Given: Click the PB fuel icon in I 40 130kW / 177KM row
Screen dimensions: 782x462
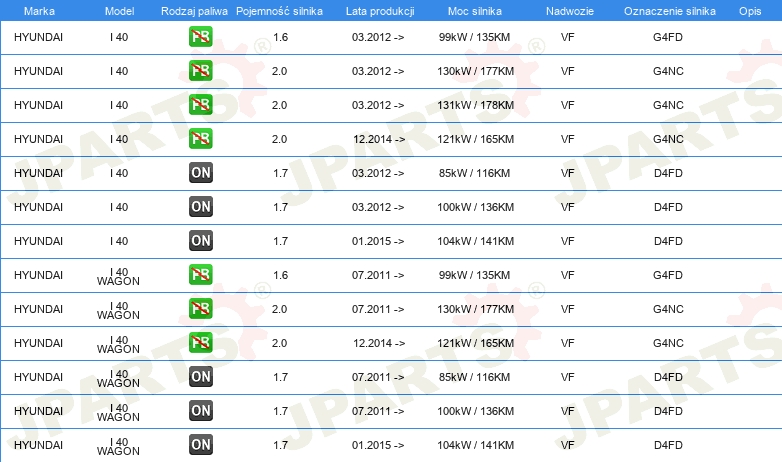Looking at the screenshot, I should click(x=200, y=71).
